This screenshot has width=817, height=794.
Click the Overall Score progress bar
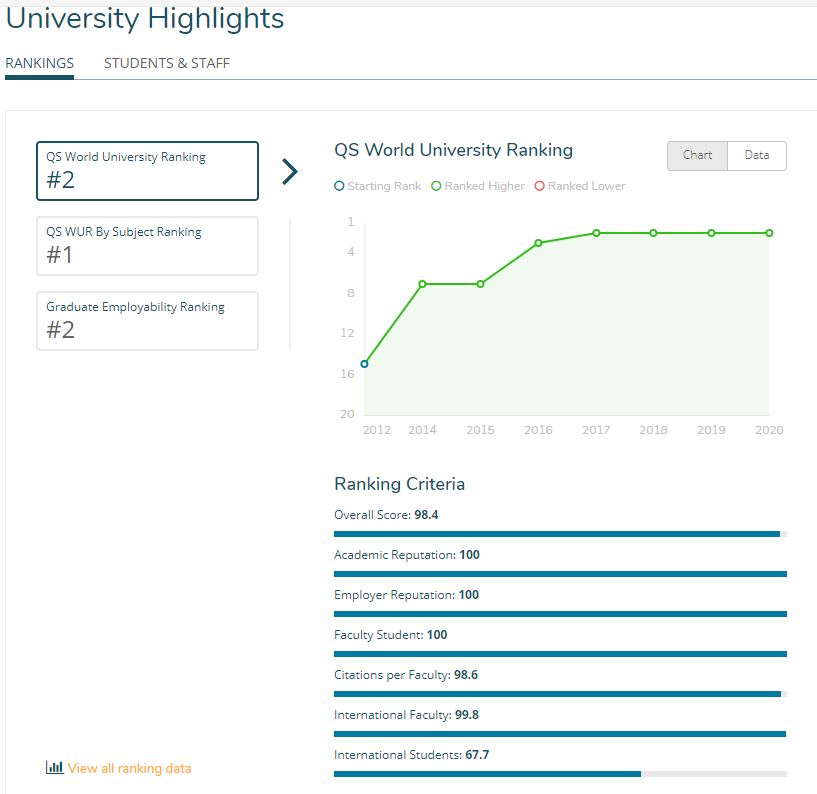coord(560,534)
